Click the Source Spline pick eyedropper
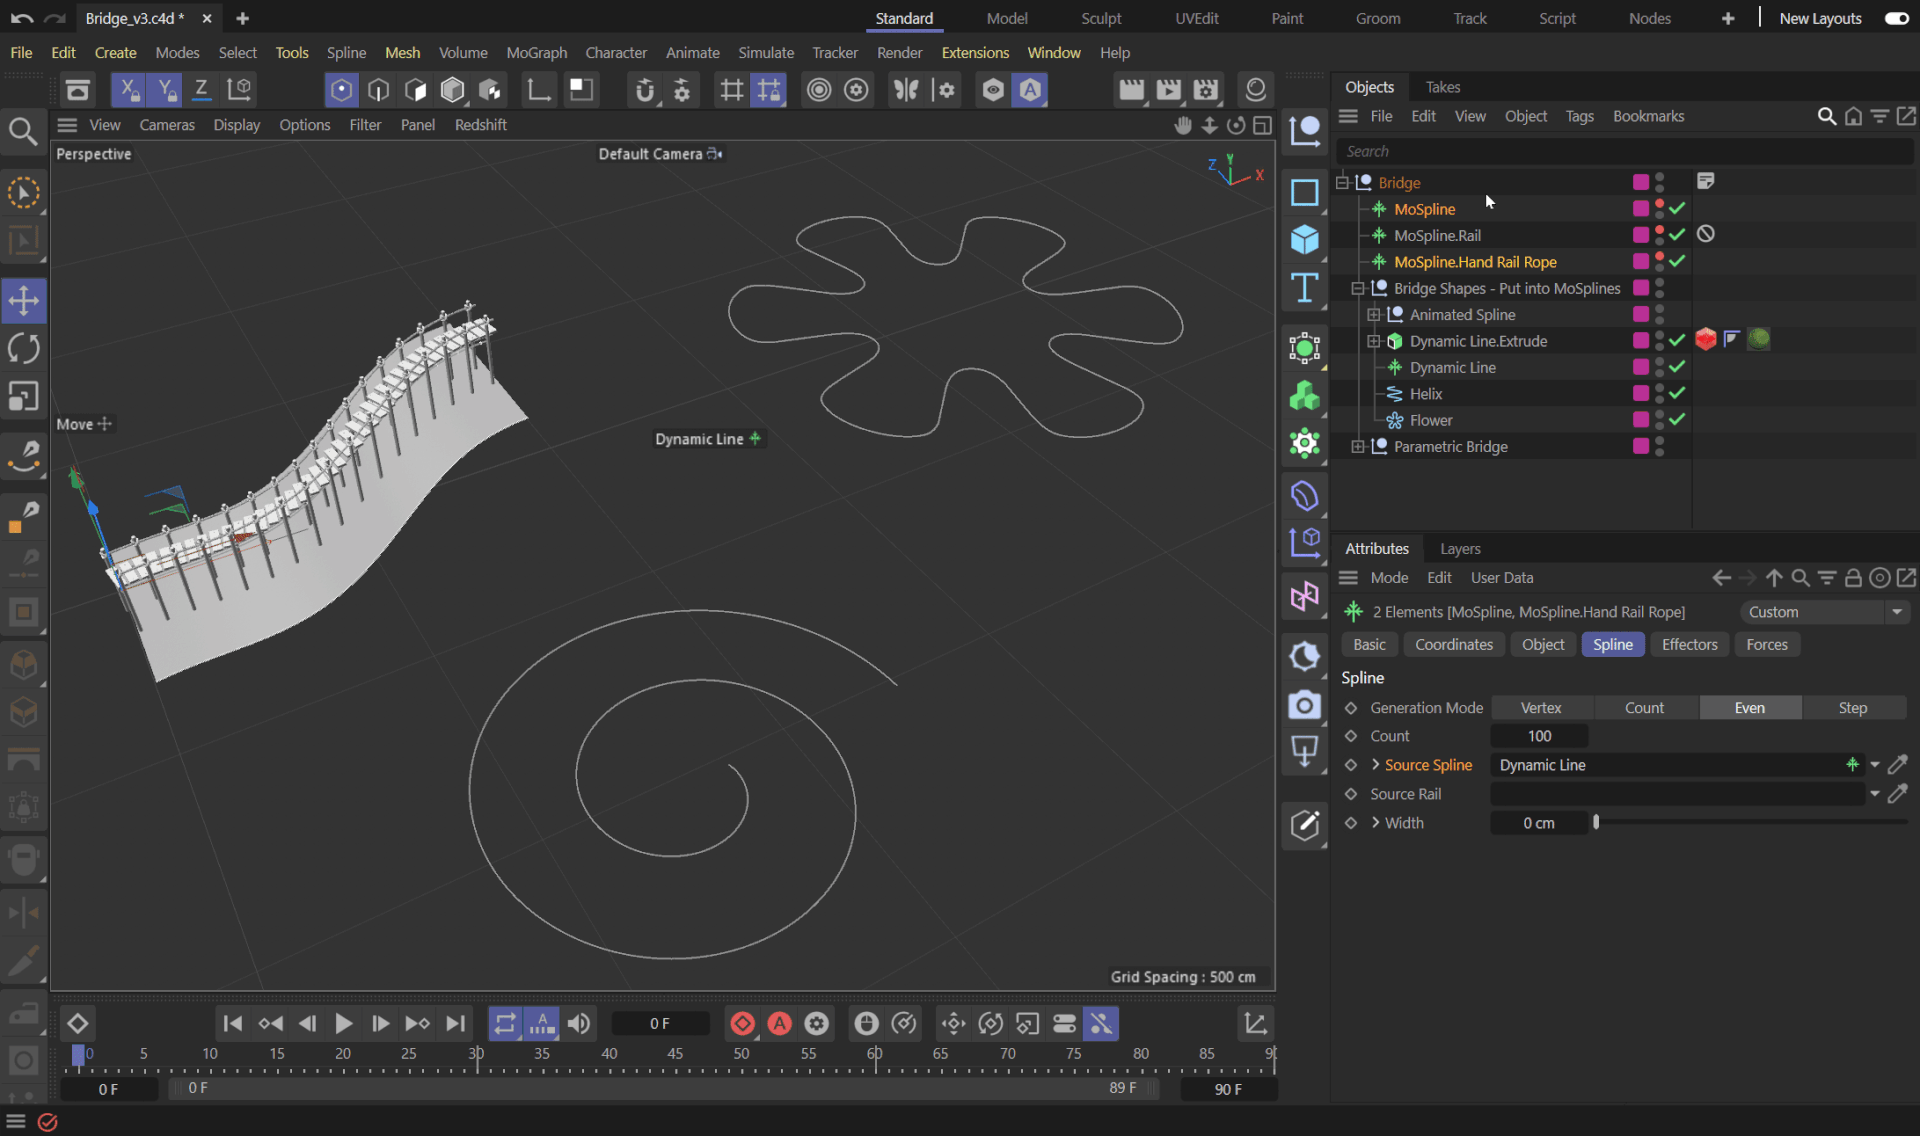Screen dimensions: 1920x1136 point(1898,765)
